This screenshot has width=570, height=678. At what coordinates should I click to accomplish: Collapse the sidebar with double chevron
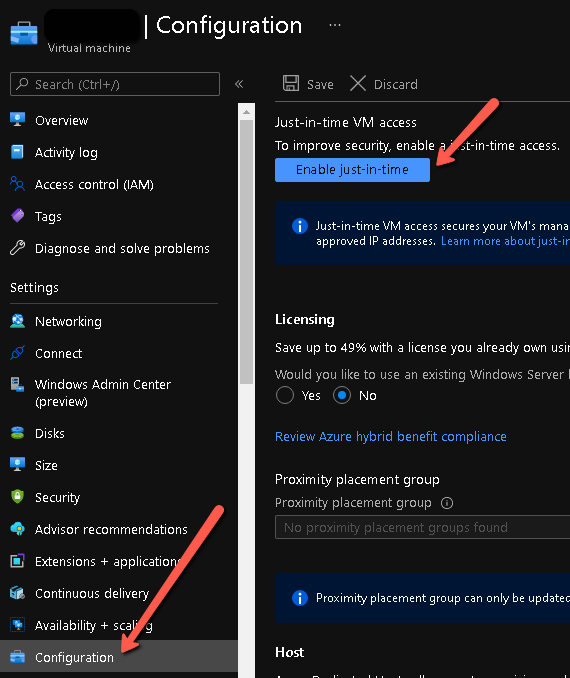[x=239, y=84]
